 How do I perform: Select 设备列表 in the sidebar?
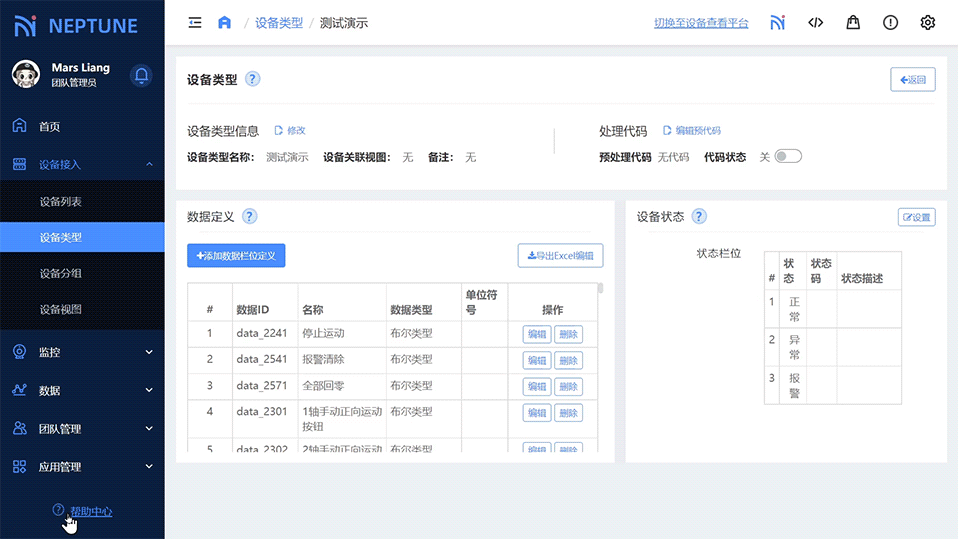[x=61, y=201]
